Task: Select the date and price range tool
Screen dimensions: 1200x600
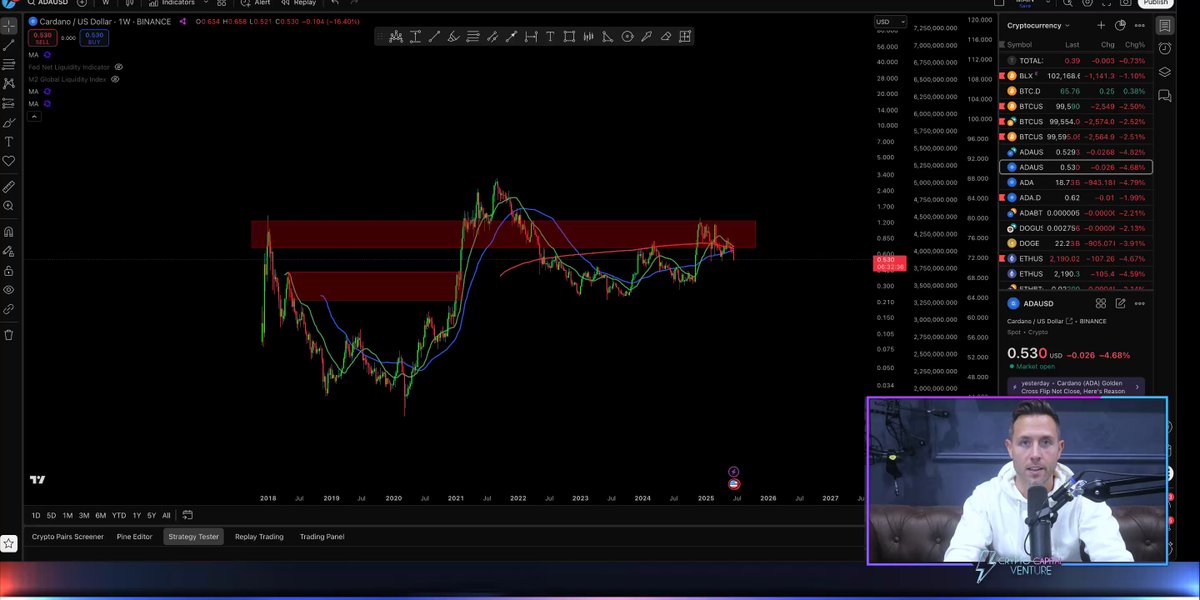Action: pos(415,37)
